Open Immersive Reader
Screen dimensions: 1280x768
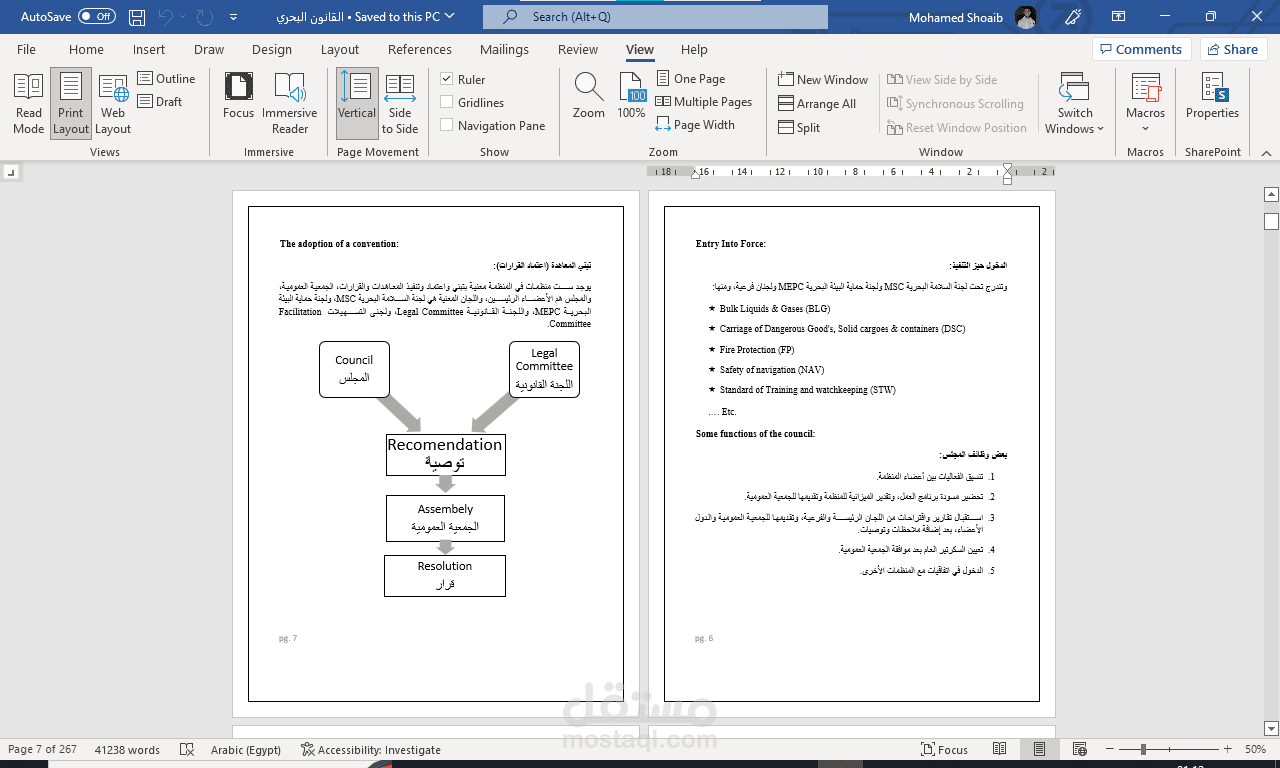tap(290, 103)
